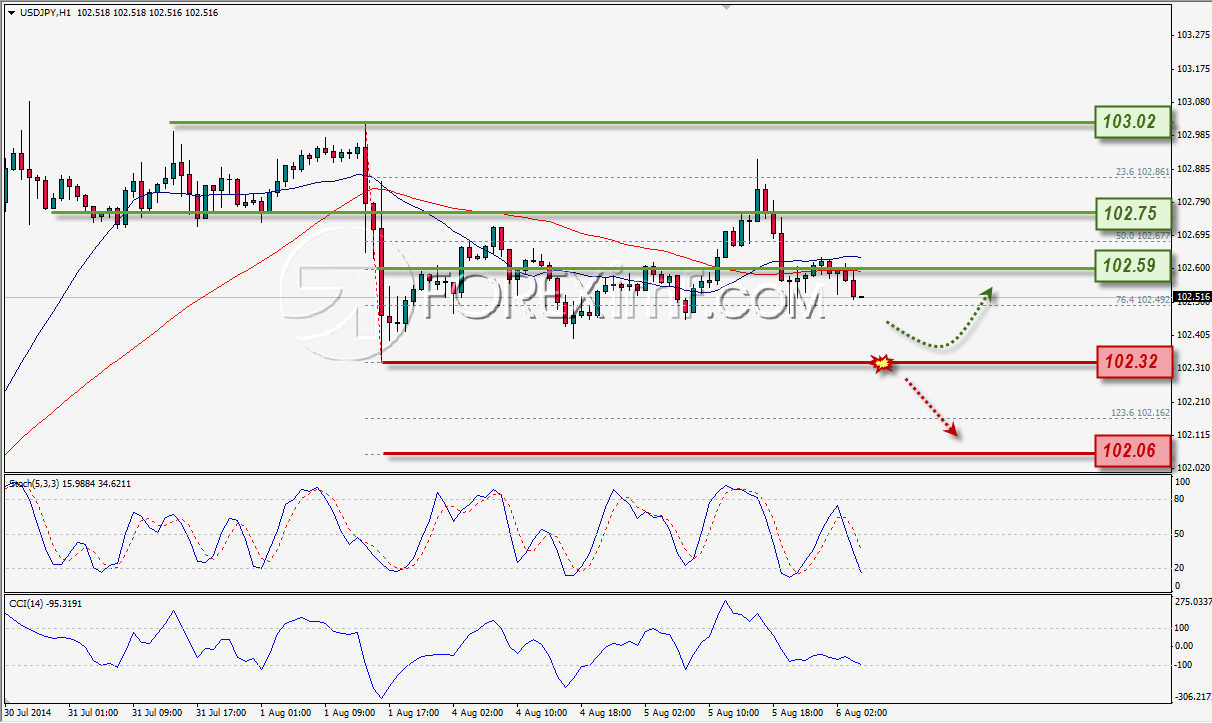Click the current price tag 102.516

(x=1189, y=298)
